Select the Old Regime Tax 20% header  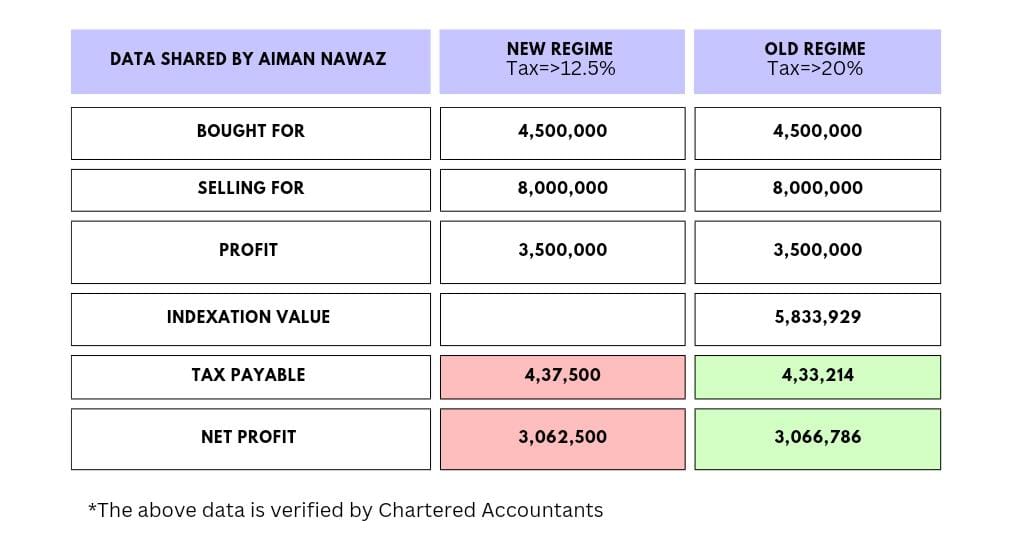(816, 59)
